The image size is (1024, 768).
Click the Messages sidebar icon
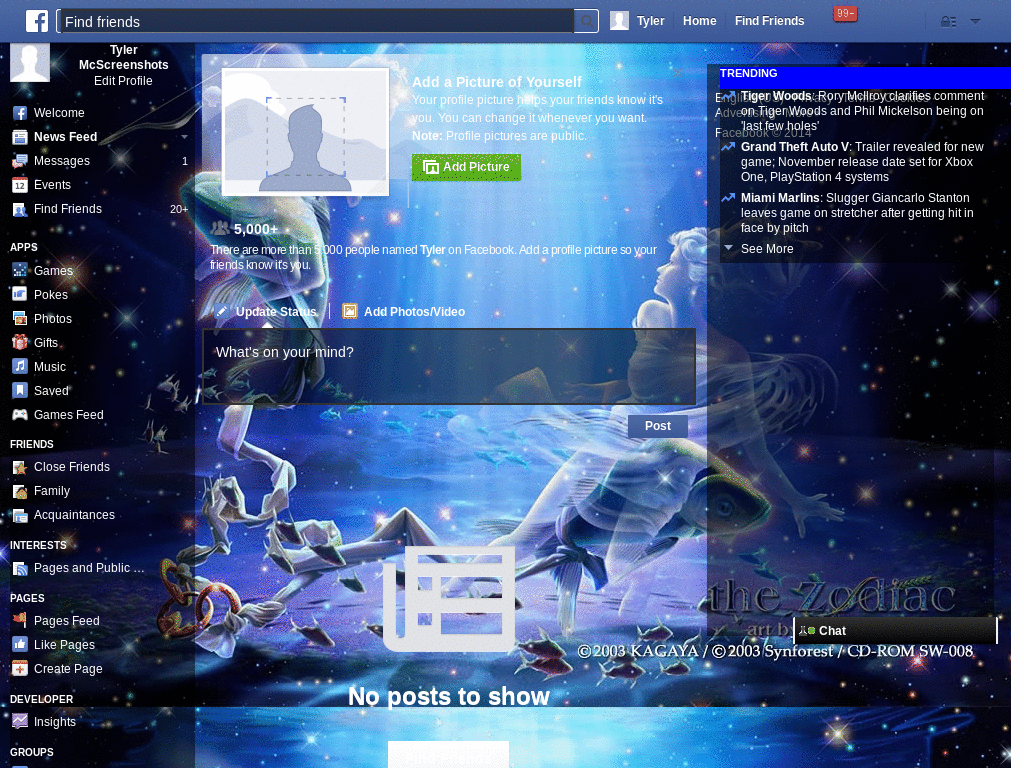point(20,161)
